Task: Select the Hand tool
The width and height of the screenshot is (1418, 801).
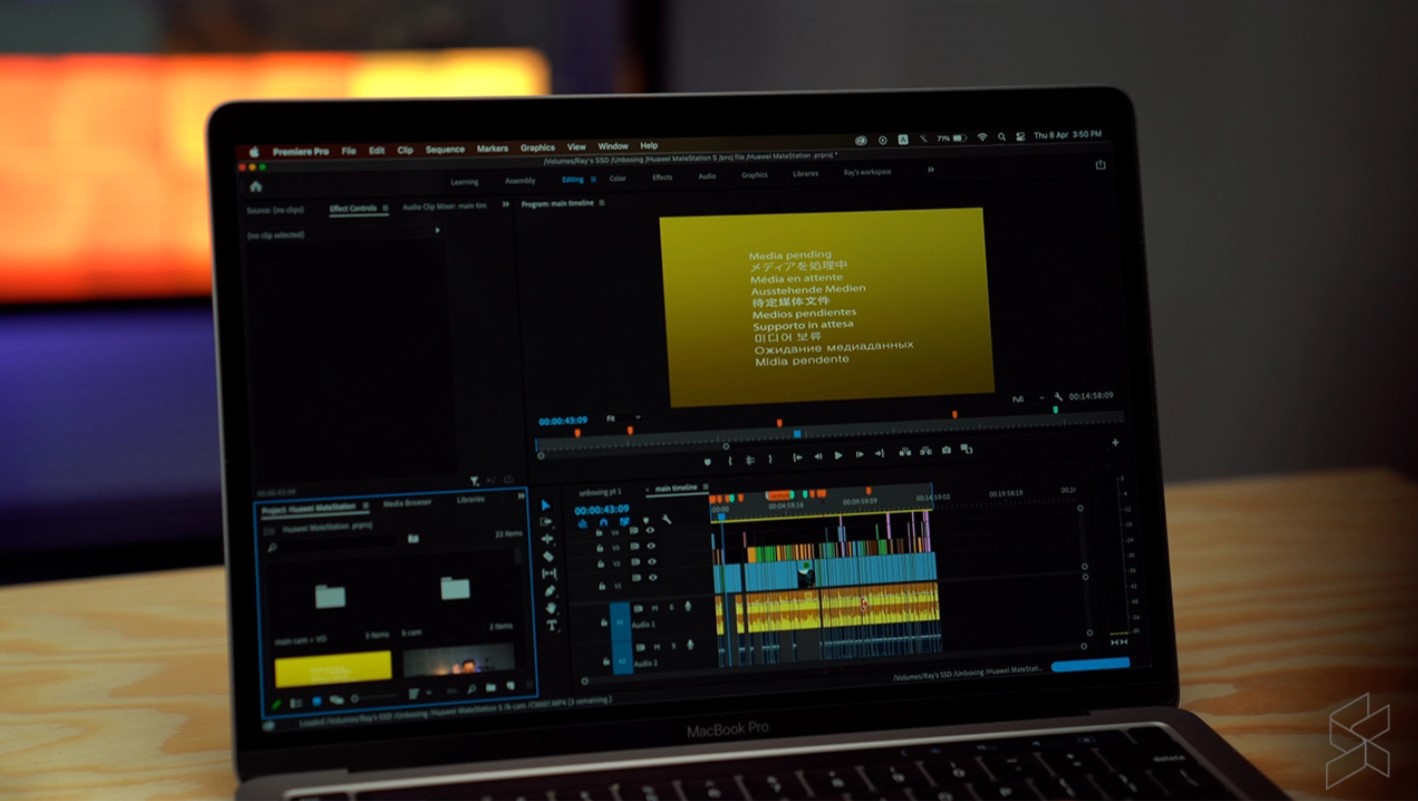Action: coord(550,608)
